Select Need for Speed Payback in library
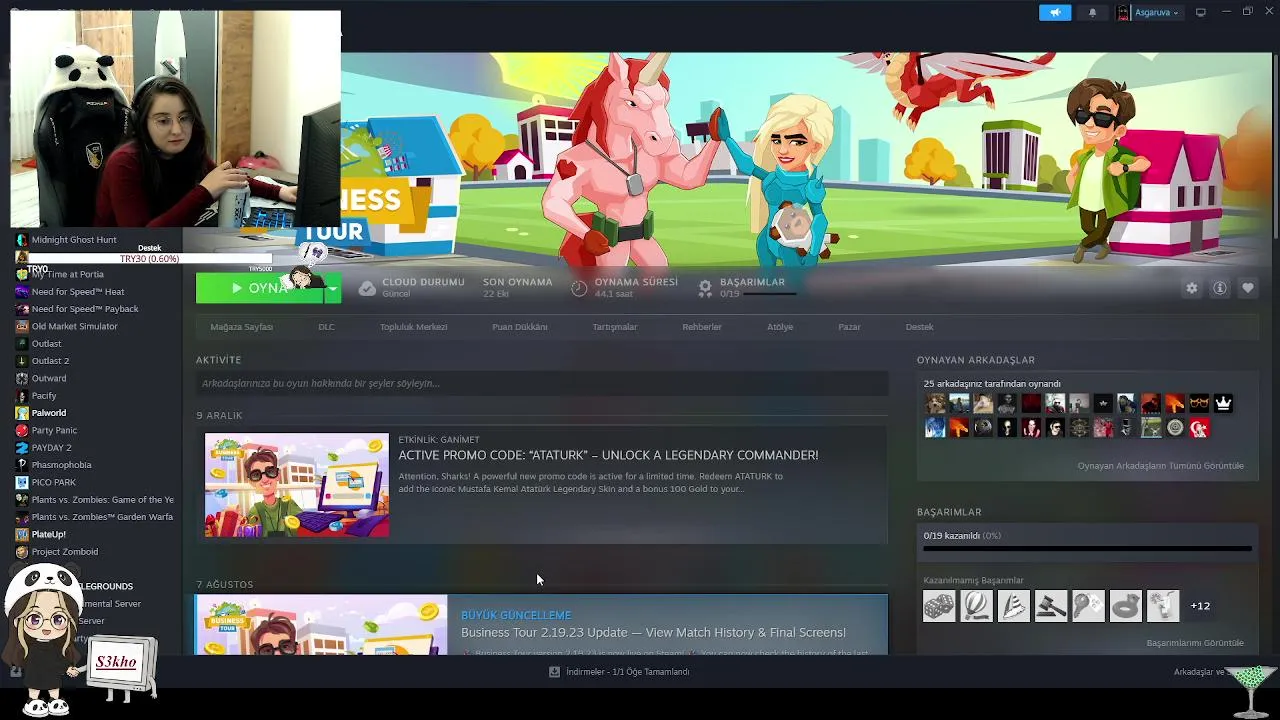Image resolution: width=1280 pixels, height=720 pixels. [x=85, y=309]
